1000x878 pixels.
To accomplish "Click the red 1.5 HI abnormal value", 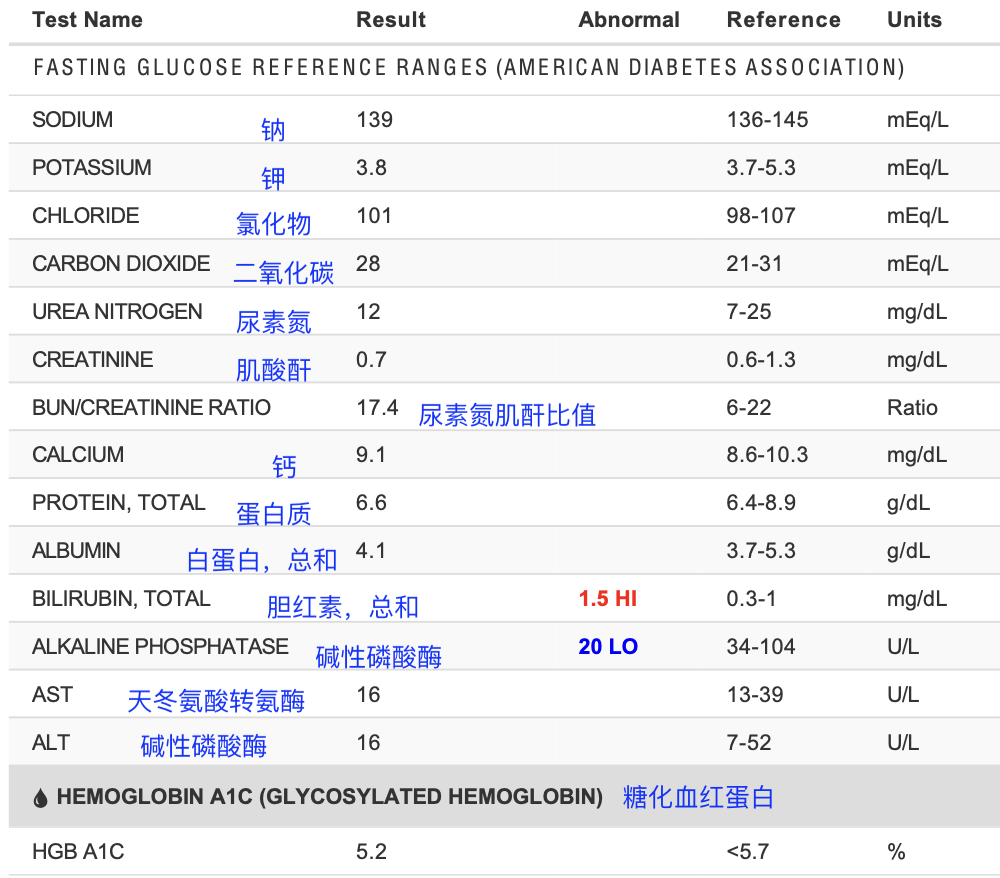I will pos(608,599).
